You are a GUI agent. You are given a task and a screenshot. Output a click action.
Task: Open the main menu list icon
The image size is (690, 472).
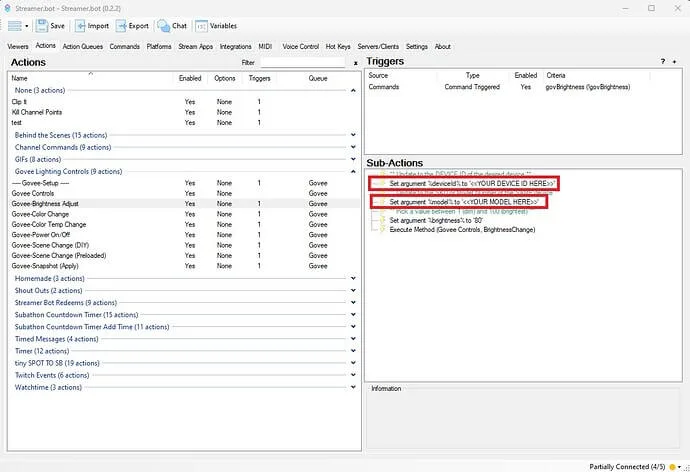(x=15, y=26)
